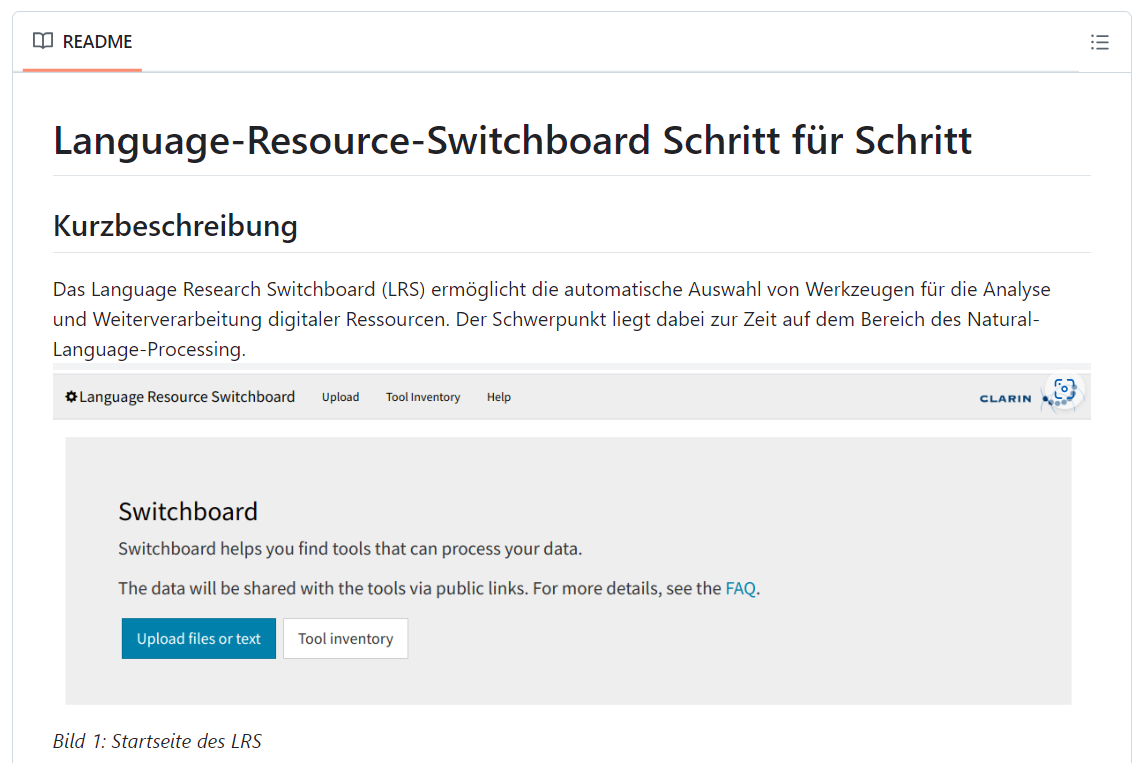Image resolution: width=1147 pixels, height=763 pixels.
Task: Switch to the README tab
Action: pos(96,41)
